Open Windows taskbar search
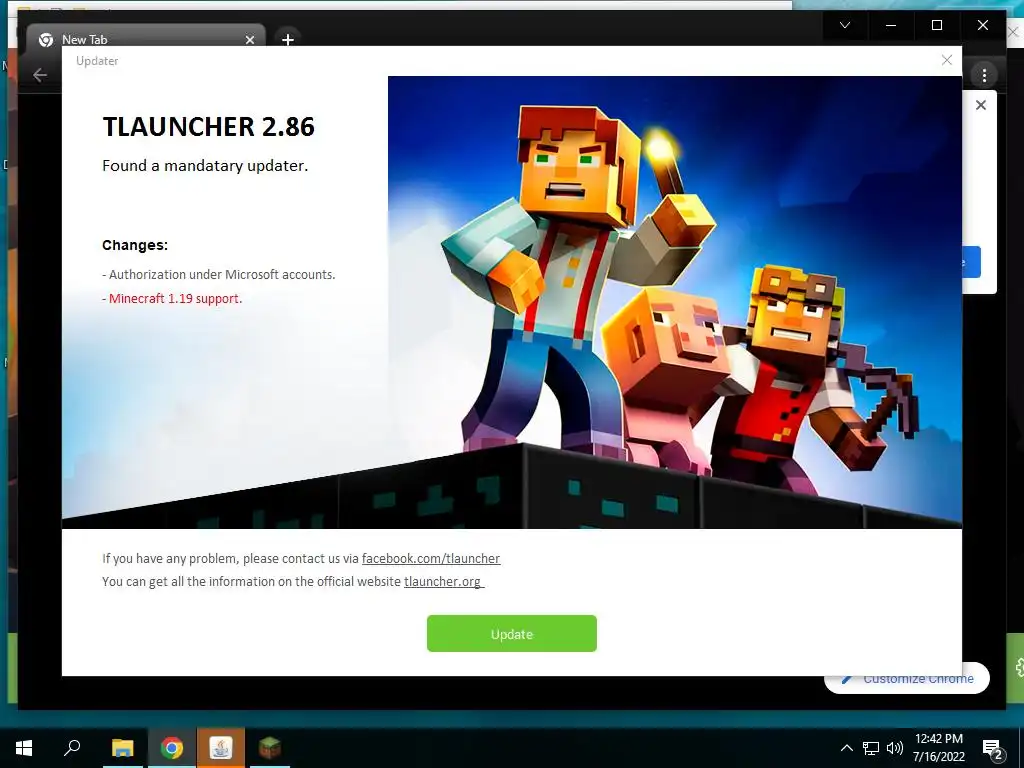Image resolution: width=1024 pixels, height=768 pixels. (72, 748)
